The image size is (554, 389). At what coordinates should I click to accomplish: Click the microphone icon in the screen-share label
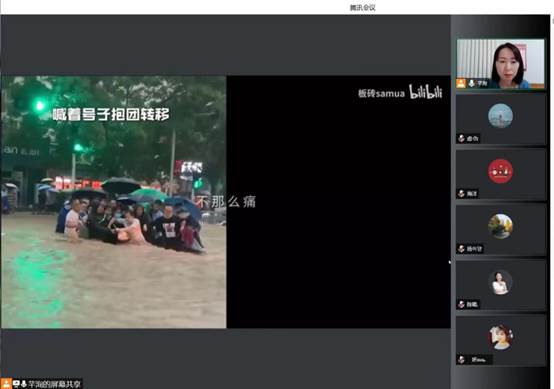click(24, 384)
